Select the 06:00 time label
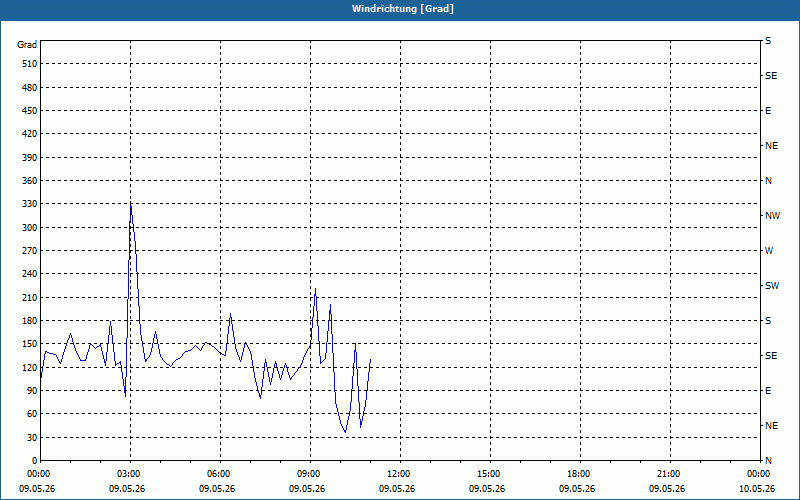The height and width of the screenshot is (500, 800). (218, 474)
